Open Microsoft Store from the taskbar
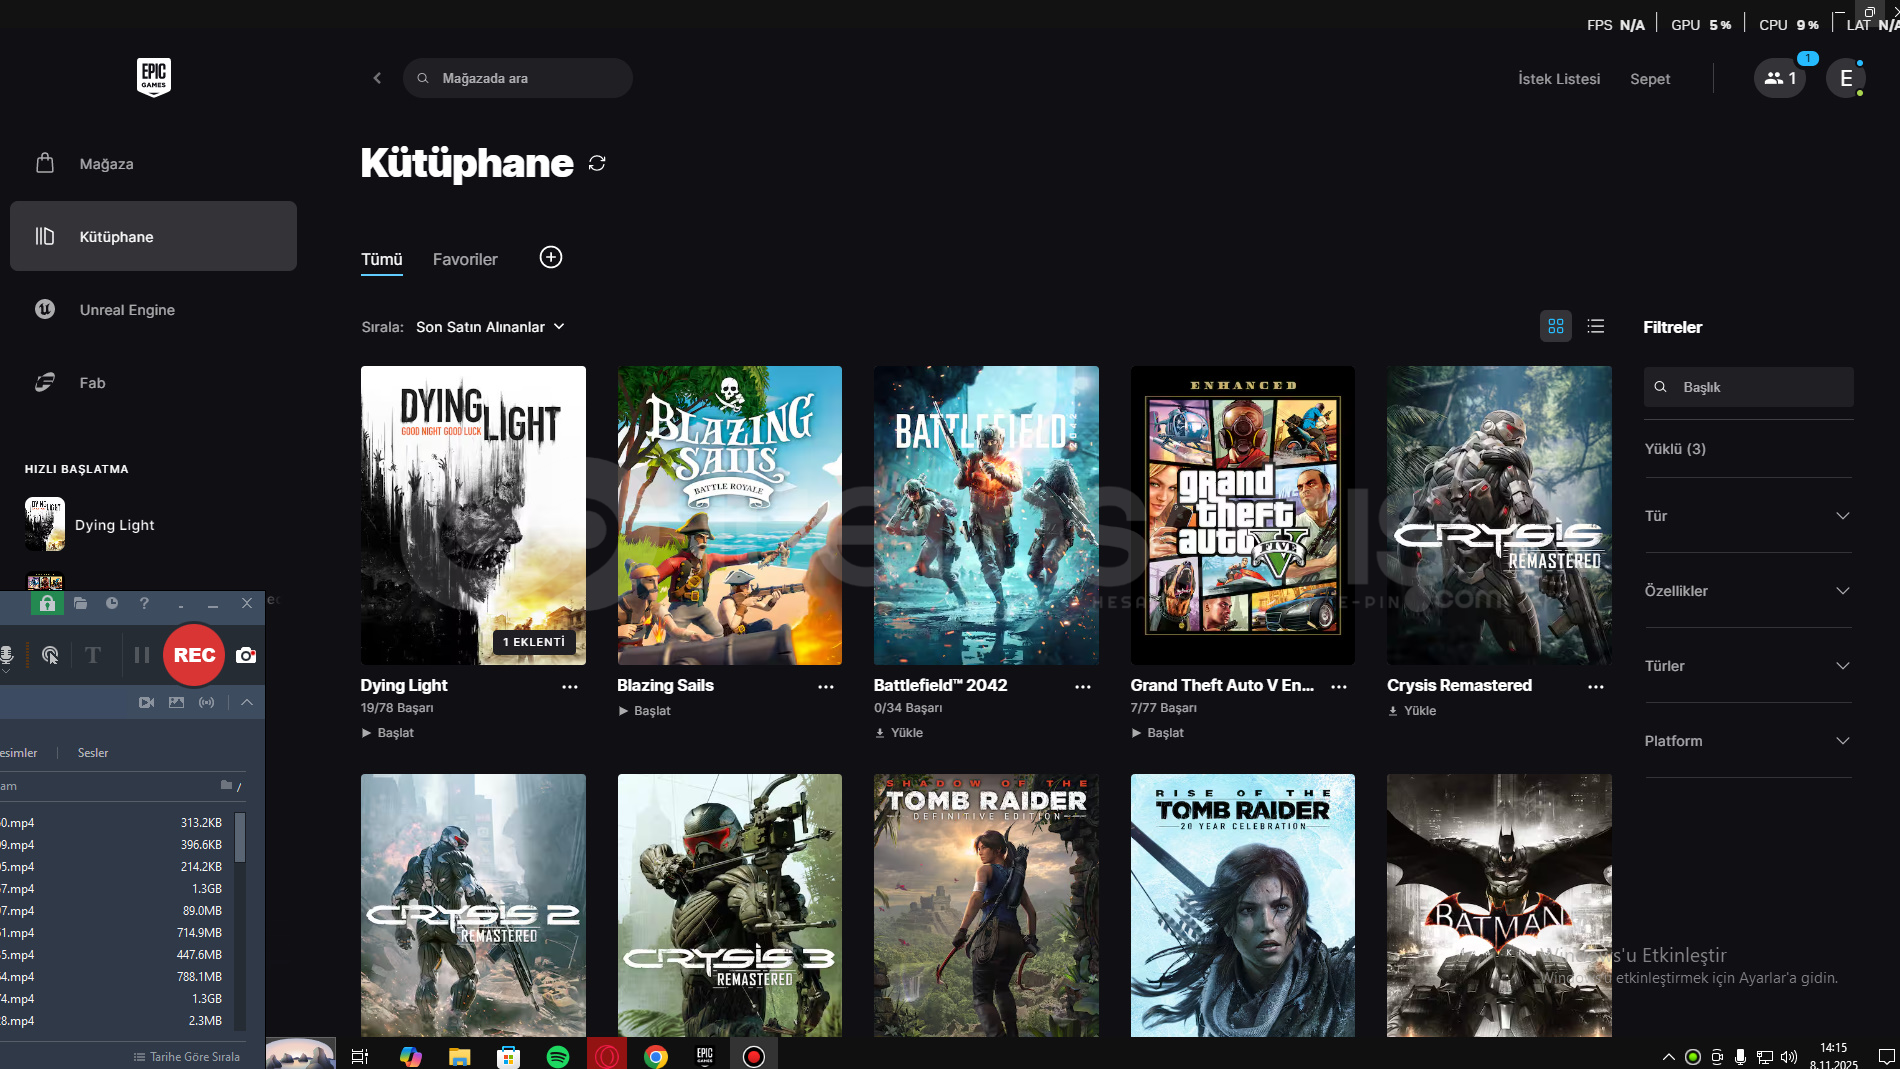Screen dimensions: 1900x1069 pos(509,1056)
